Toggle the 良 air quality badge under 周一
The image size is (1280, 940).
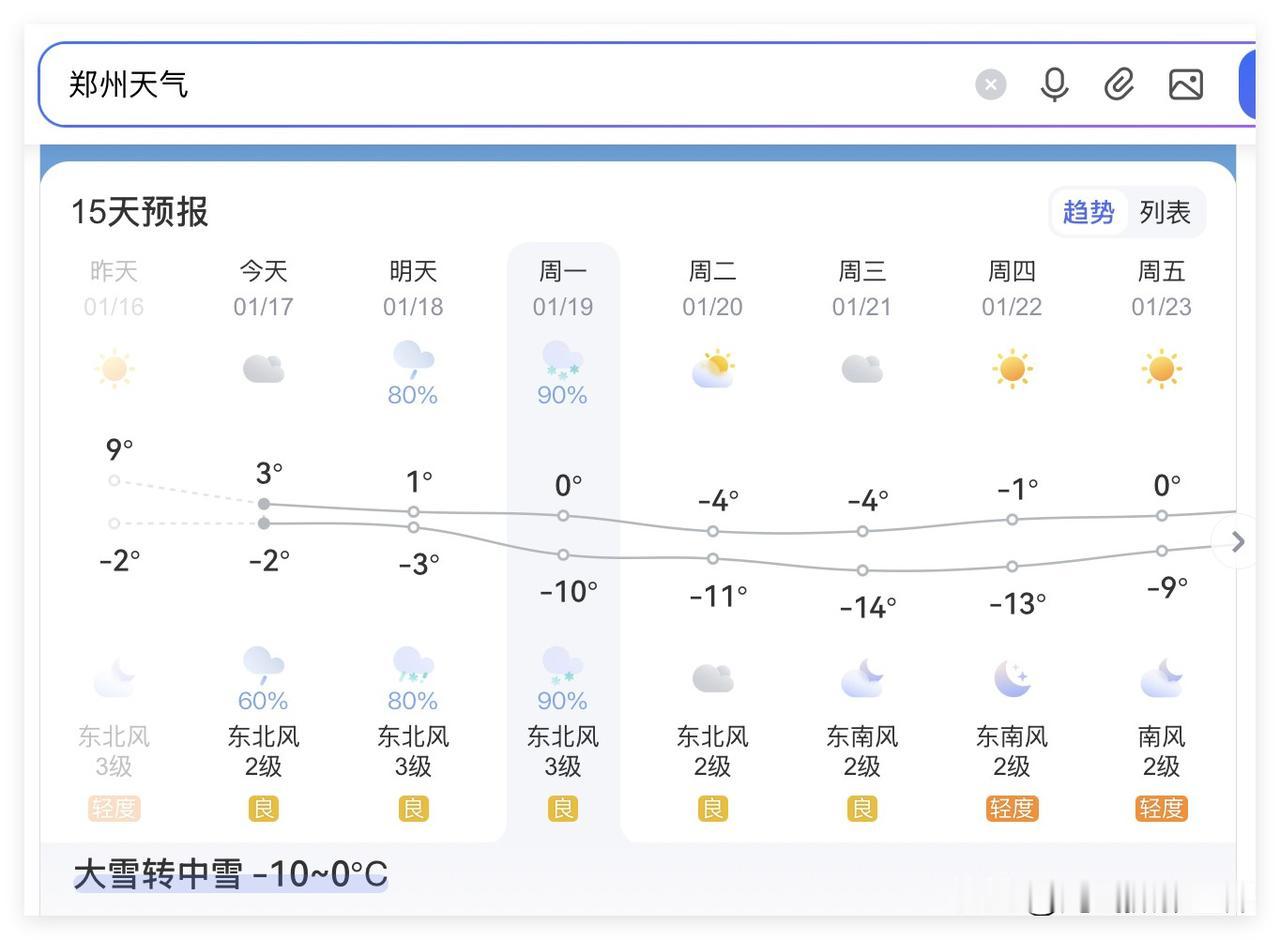pos(562,808)
